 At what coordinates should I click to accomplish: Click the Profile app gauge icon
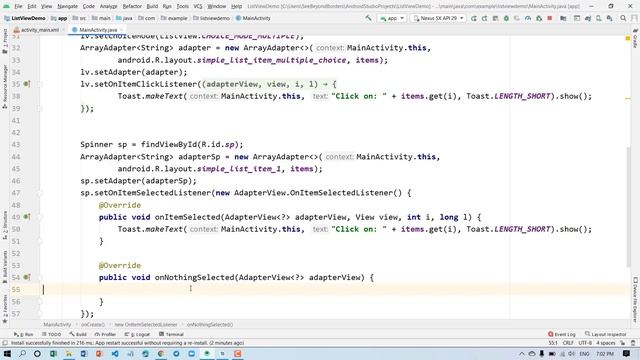pos(528,18)
